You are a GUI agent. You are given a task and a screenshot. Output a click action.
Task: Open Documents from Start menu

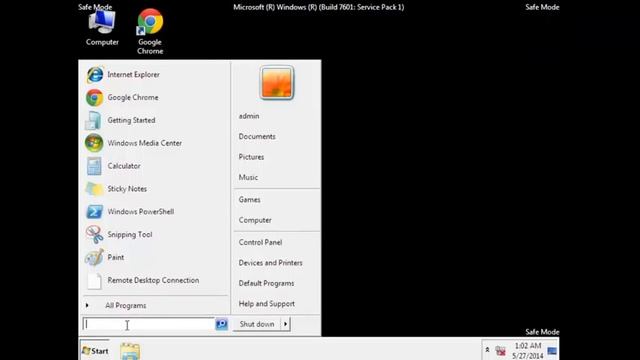click(x=257, y=137)
